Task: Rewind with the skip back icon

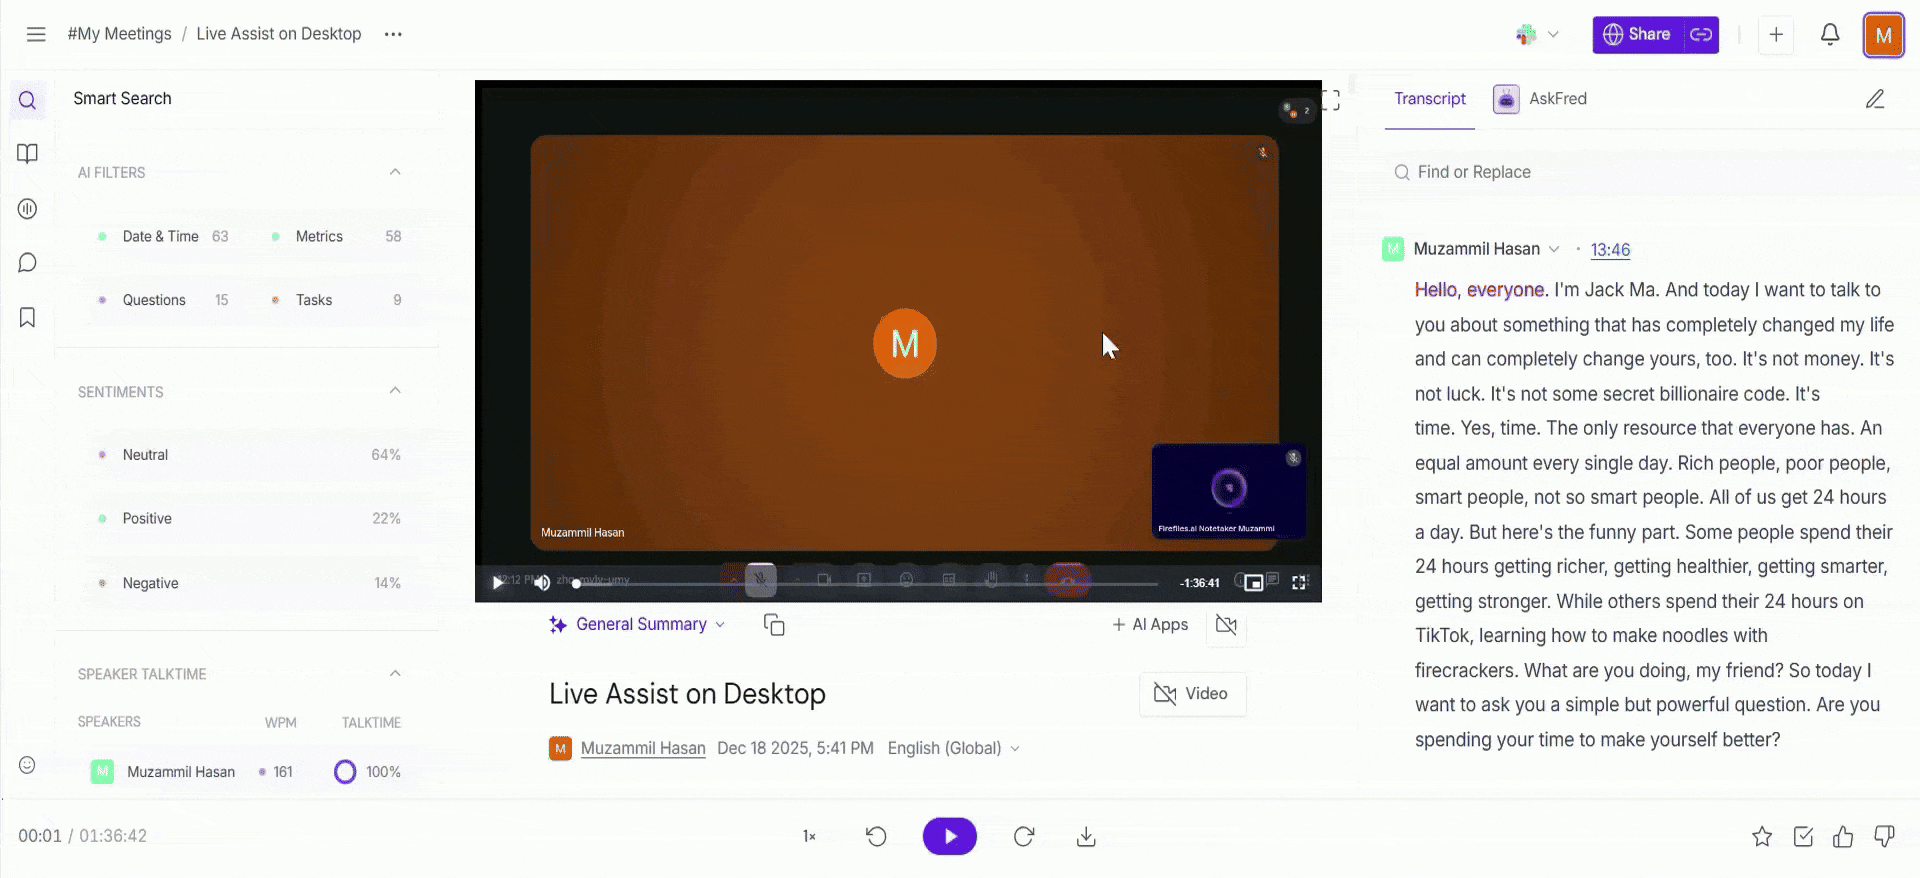Action: click(876, 837)
